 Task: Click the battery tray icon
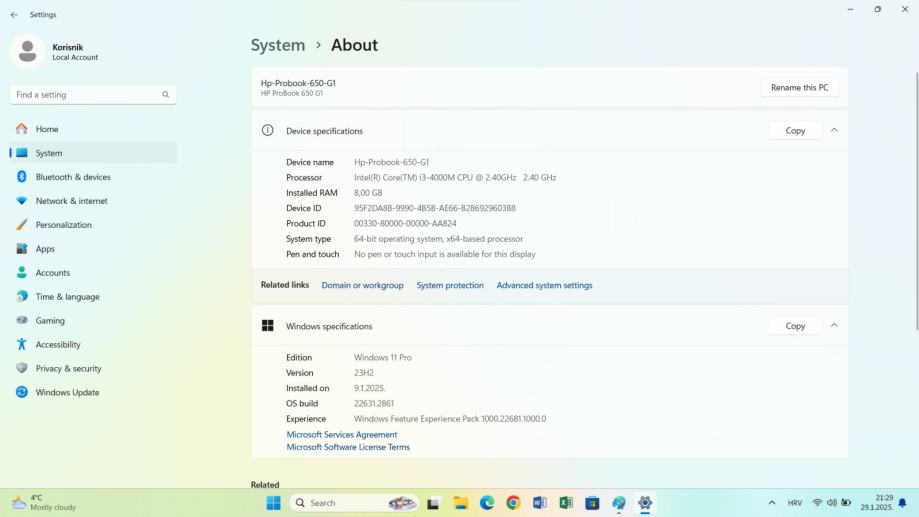point(846,503)
